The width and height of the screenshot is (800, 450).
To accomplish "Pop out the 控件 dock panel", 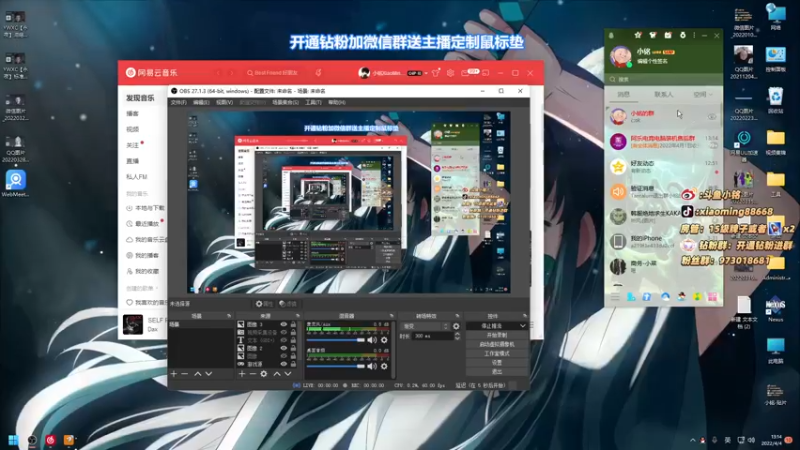I will pos(524,316).
